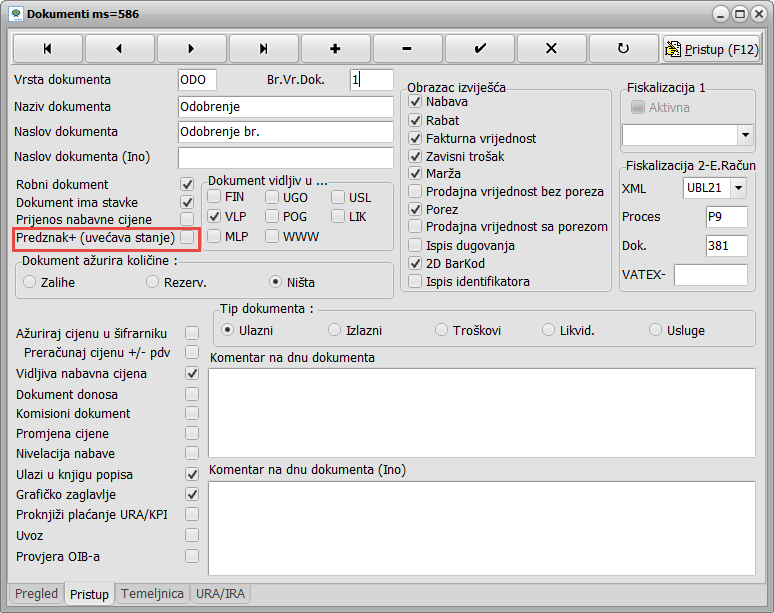Image resolution: width=774 pixels, height=613 pixels.
Task: Delete record with minus button
Action: 407,48
